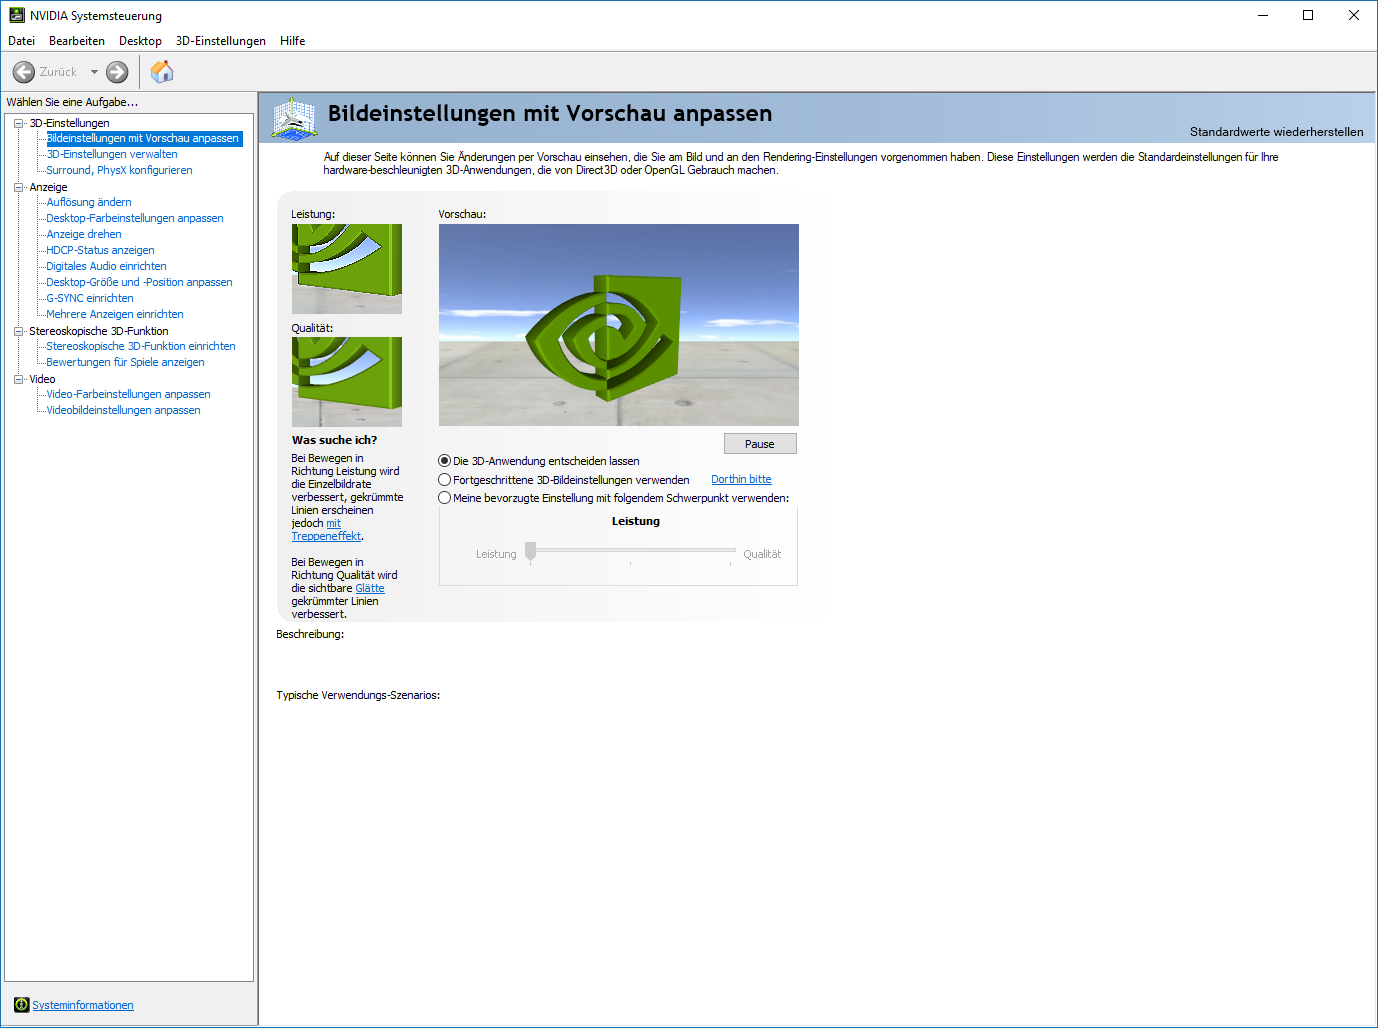1378x1028 pixels.
Task: Open Mehrere Anzeigen einrichten
Action: tap(115, 314)
